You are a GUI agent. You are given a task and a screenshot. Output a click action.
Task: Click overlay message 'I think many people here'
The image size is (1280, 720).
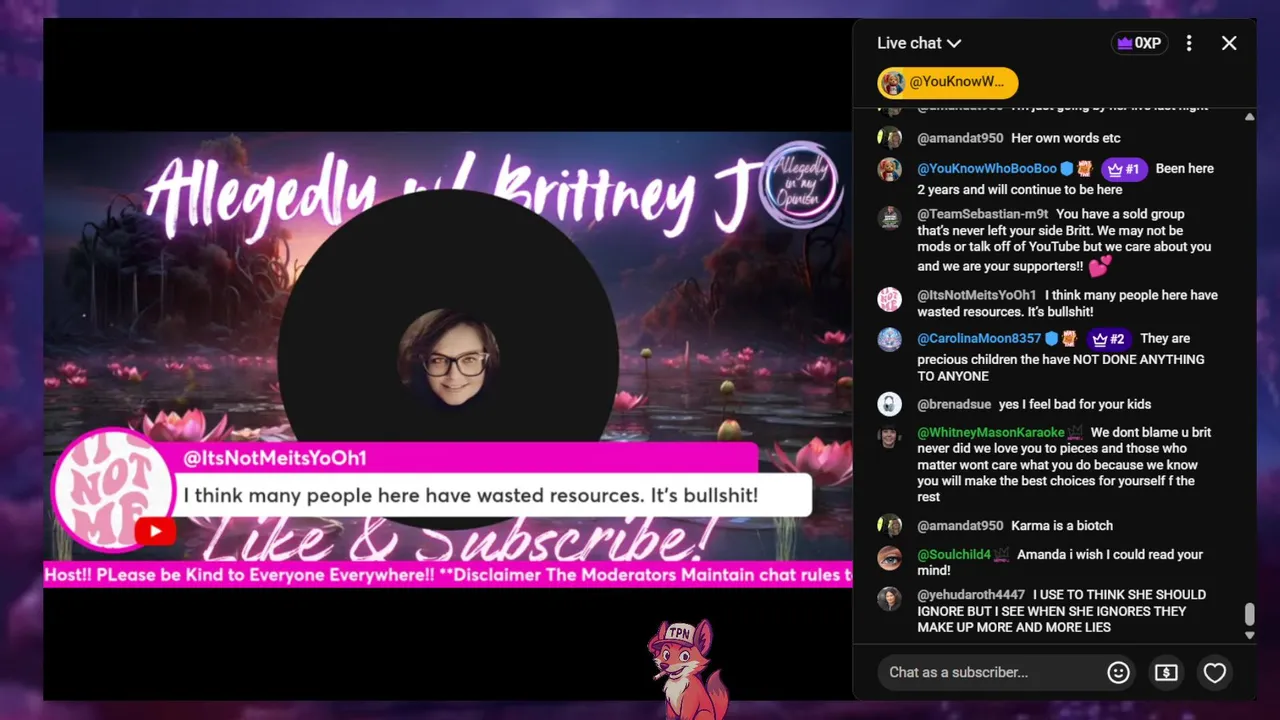point(470,495)
